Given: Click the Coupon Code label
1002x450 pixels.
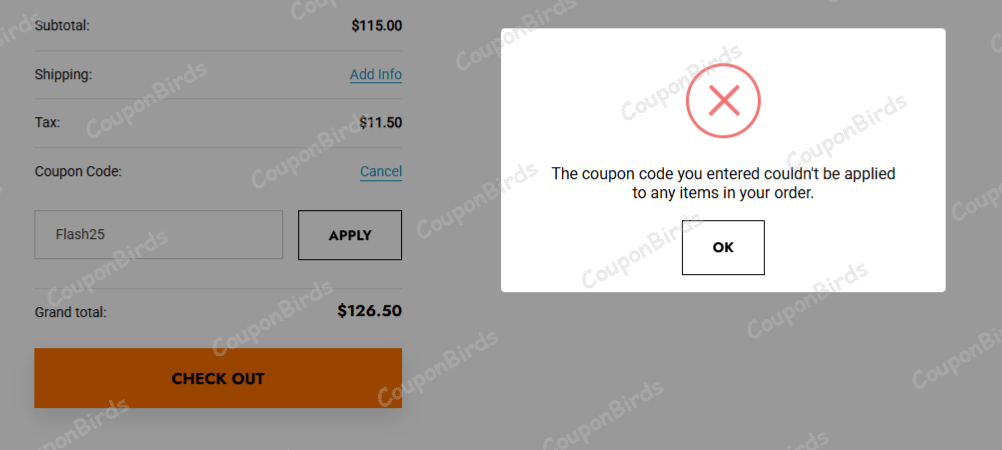Looking at the screenshot, I should (x=78, y=171).
